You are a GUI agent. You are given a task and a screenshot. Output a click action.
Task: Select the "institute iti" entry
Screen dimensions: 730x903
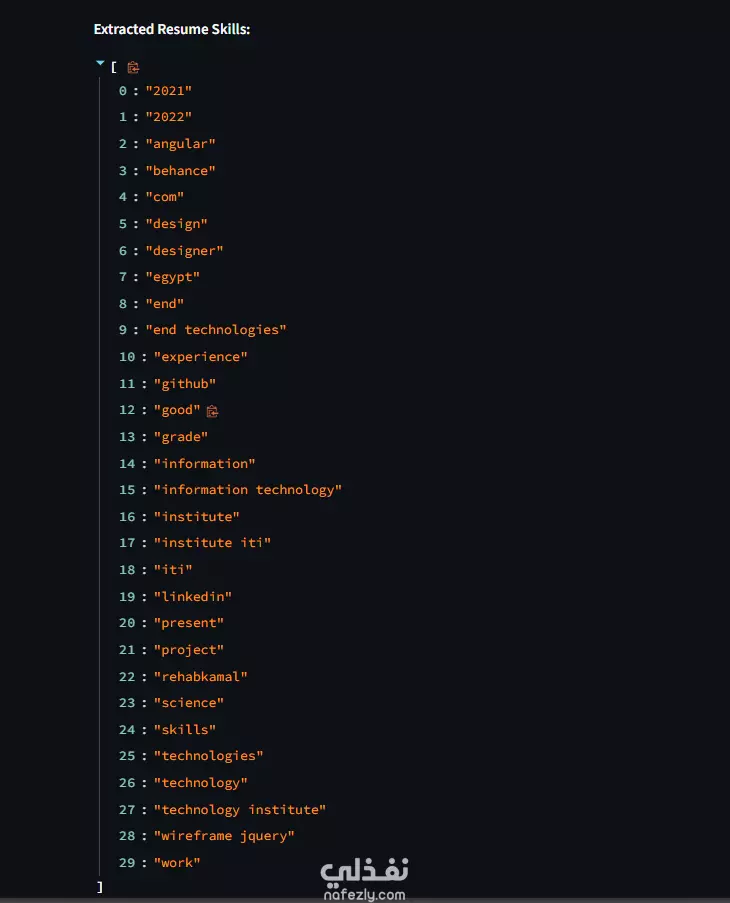212,543
